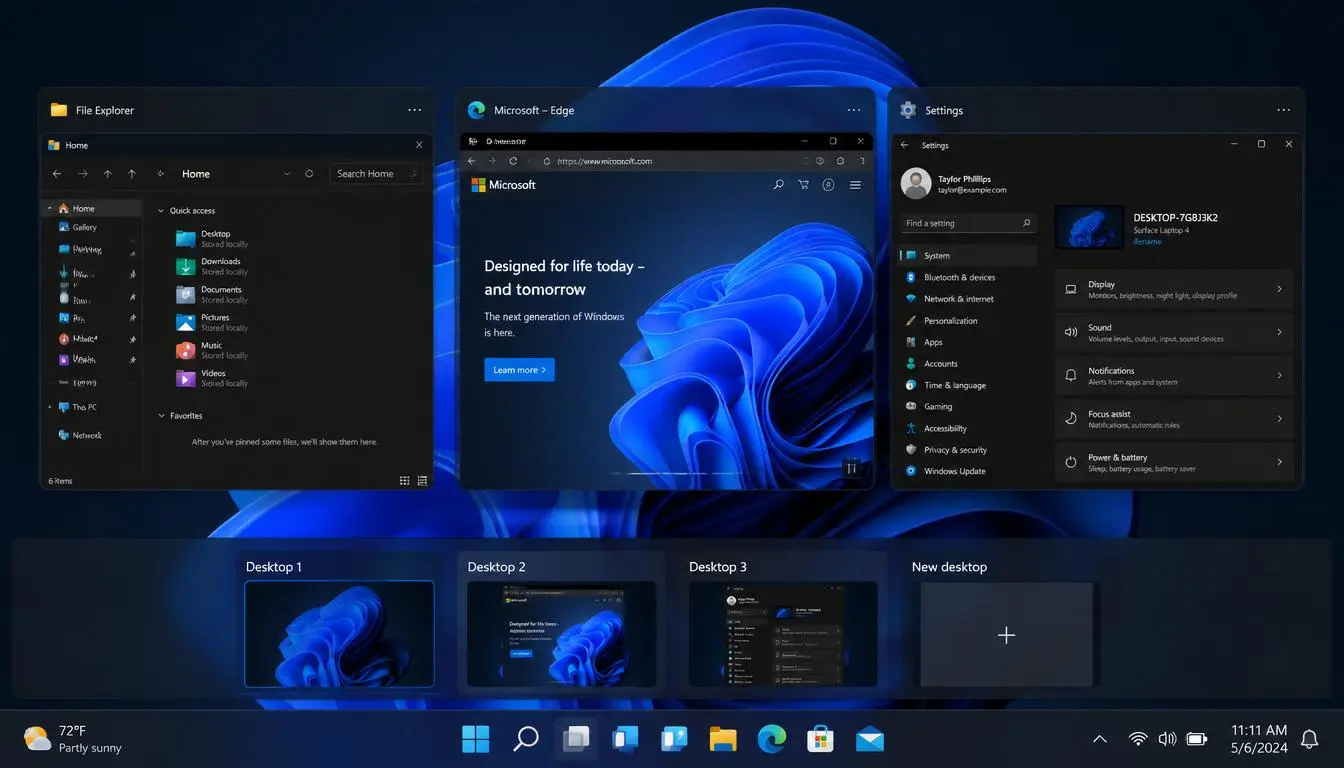Open the notification bell in system tray
The width and height of the screenshot is (1344, 768).
[1309, 739]
